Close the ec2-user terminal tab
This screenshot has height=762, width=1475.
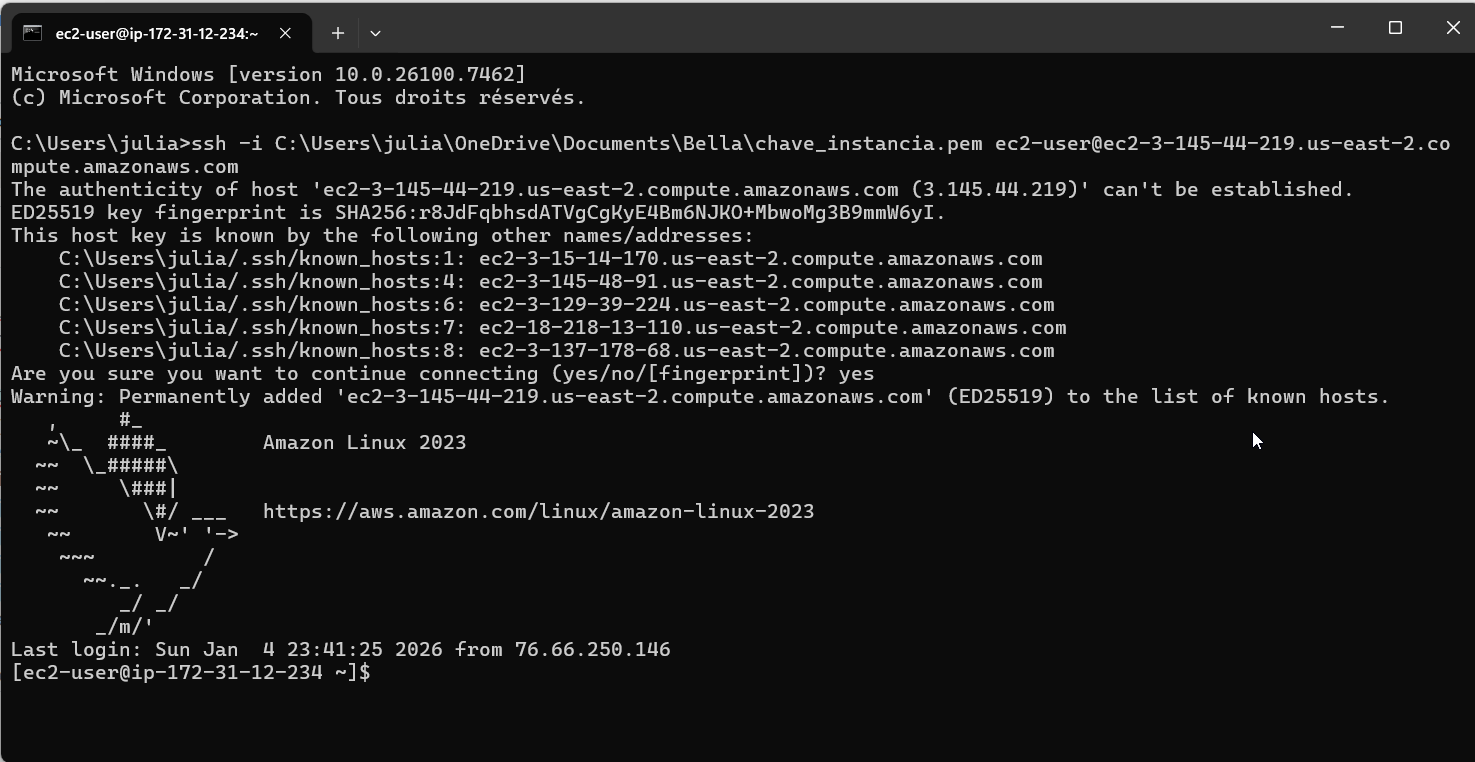click(x=285, y=33)
